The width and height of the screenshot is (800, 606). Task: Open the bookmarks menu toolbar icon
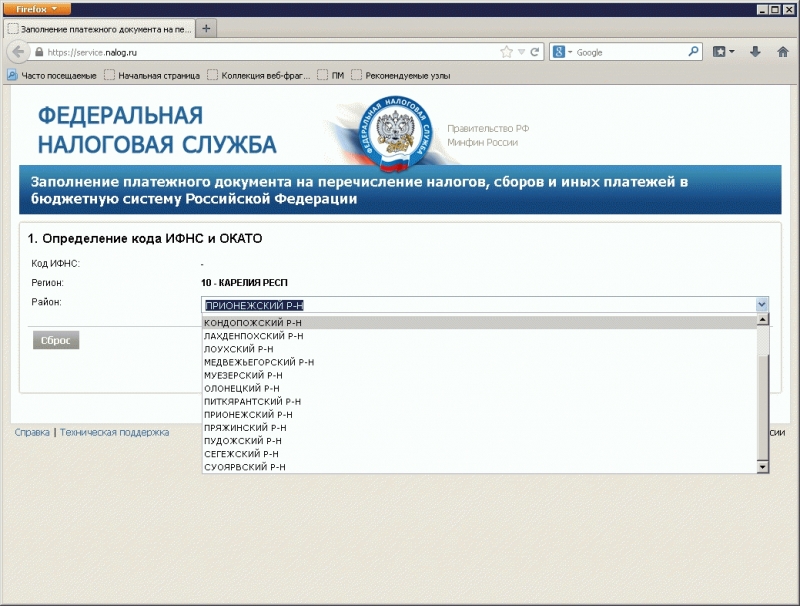(724, 52)
